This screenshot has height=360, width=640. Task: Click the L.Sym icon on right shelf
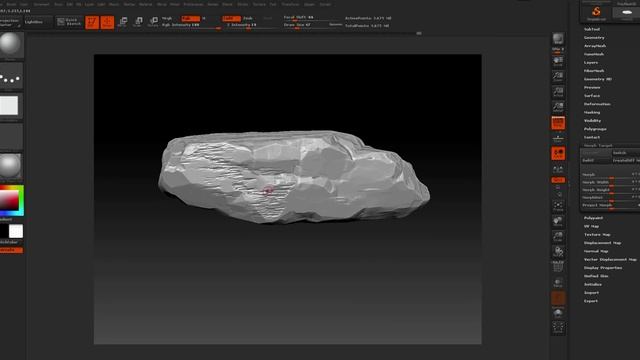(558, 169)
